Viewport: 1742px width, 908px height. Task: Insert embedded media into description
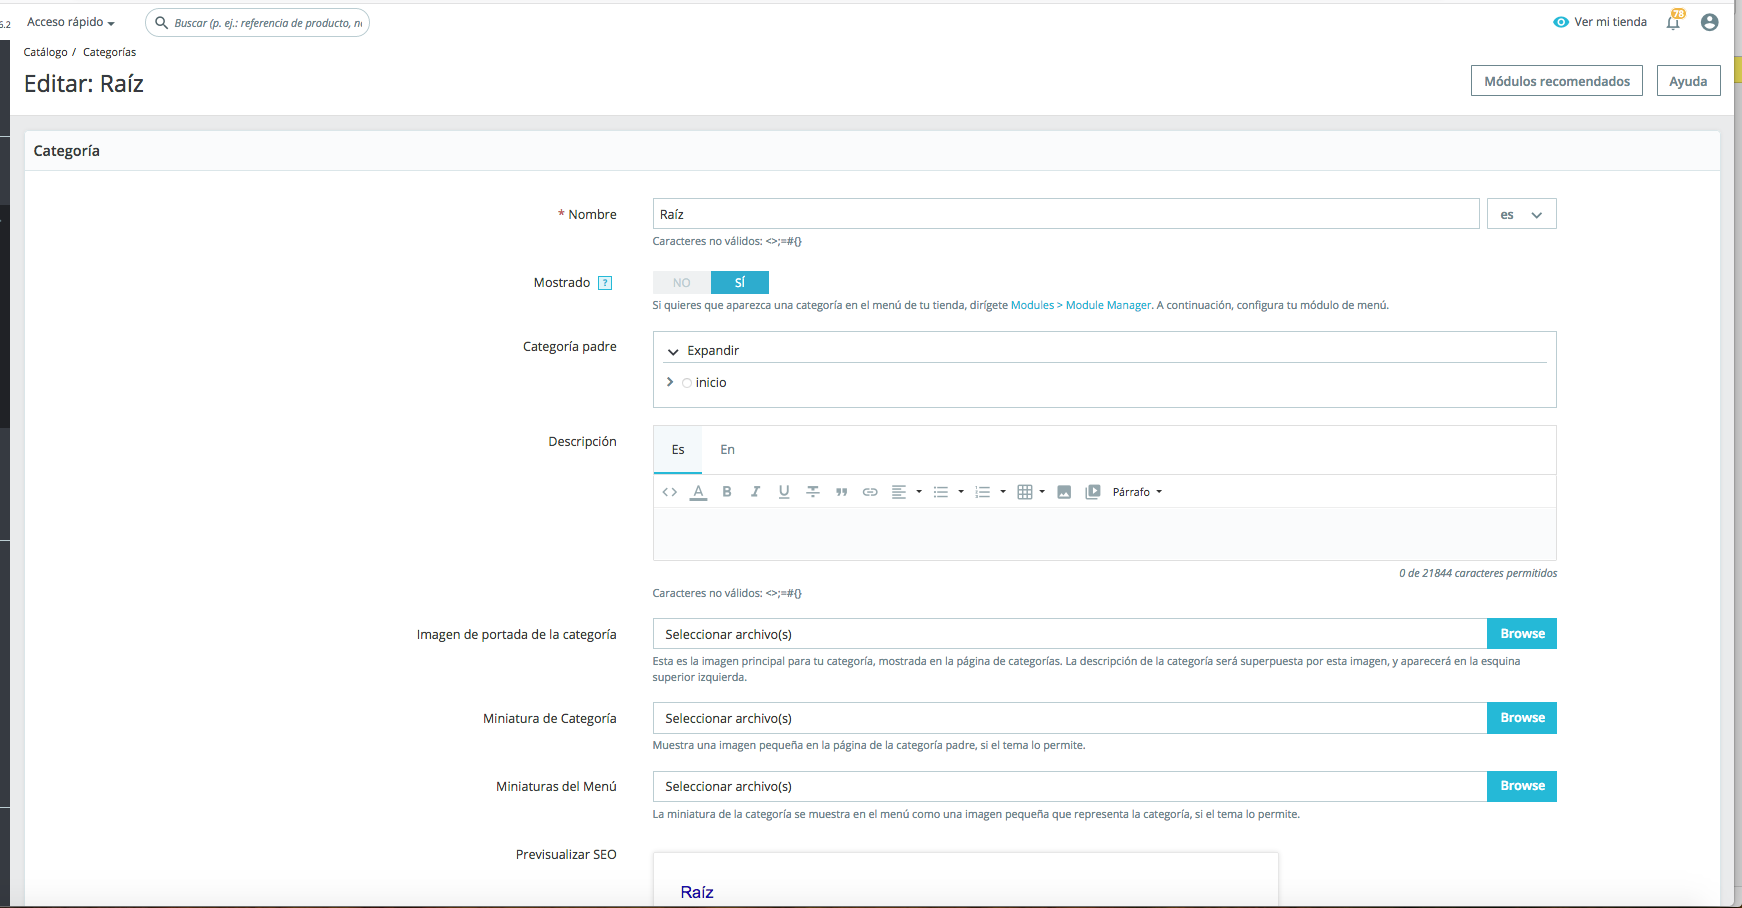(1093, 492)
